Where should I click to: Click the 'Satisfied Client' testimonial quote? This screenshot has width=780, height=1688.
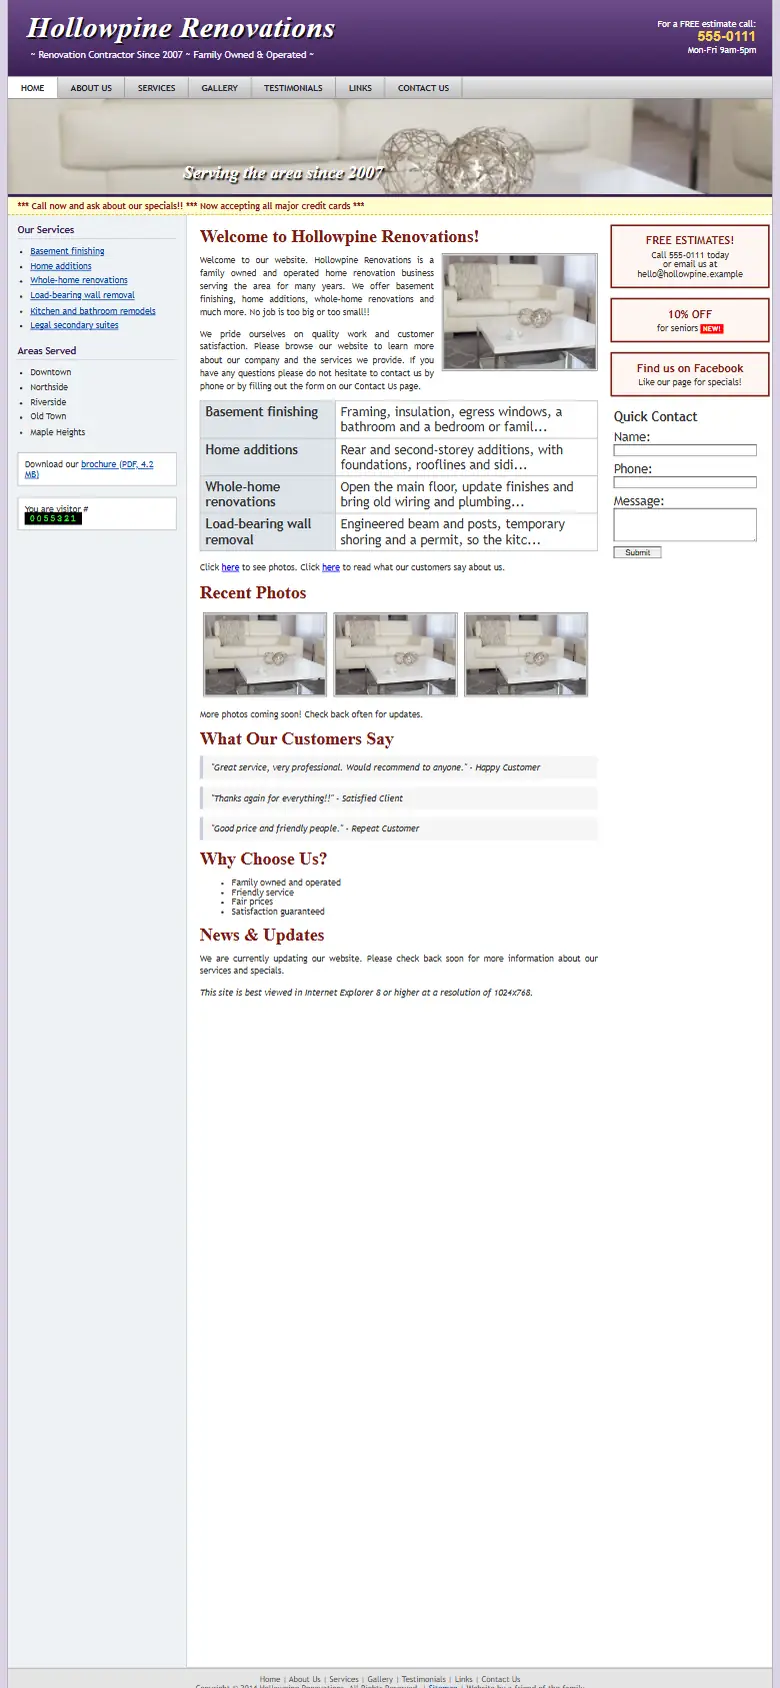point(399,798)
